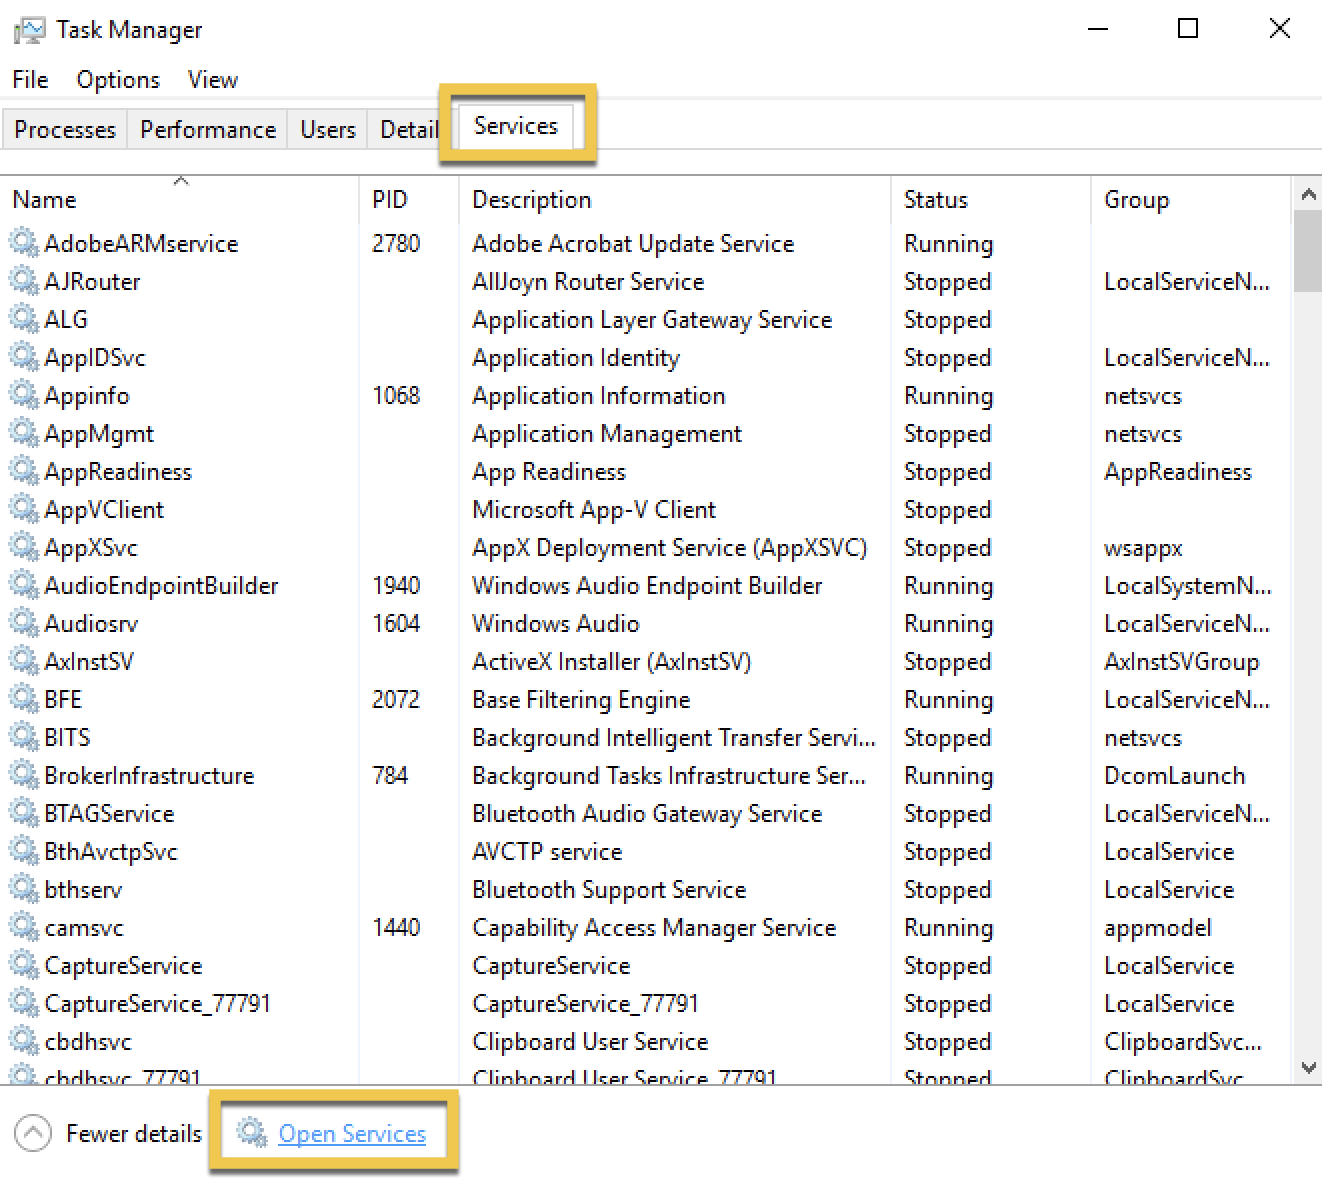Click Running status of Audiosrv row
Viewport: 1322px width, 1182px height.
[x=949, y=624]
